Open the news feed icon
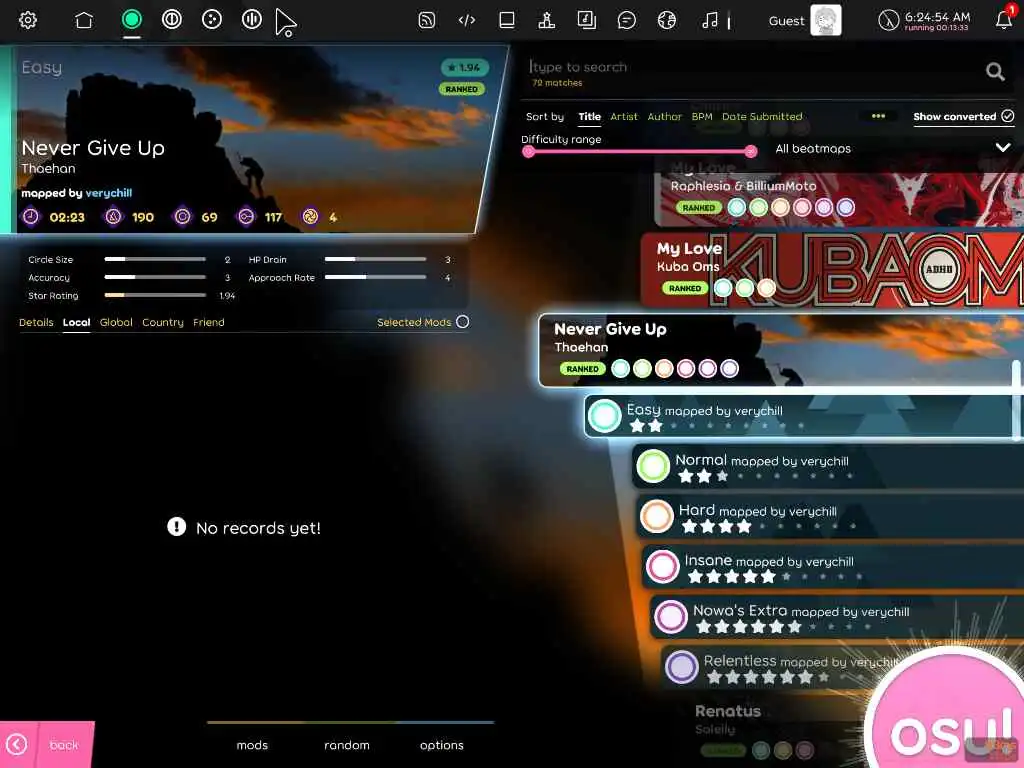 click(426, 20)
